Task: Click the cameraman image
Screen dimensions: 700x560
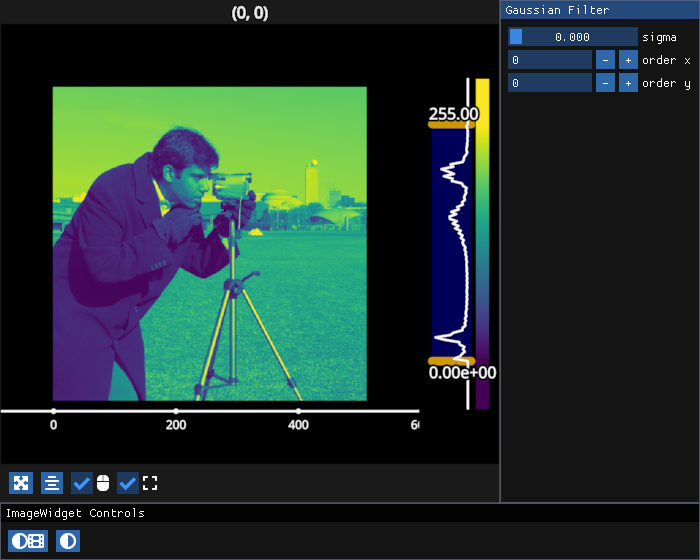Action: pyautogui.click(x=210, y=243)
